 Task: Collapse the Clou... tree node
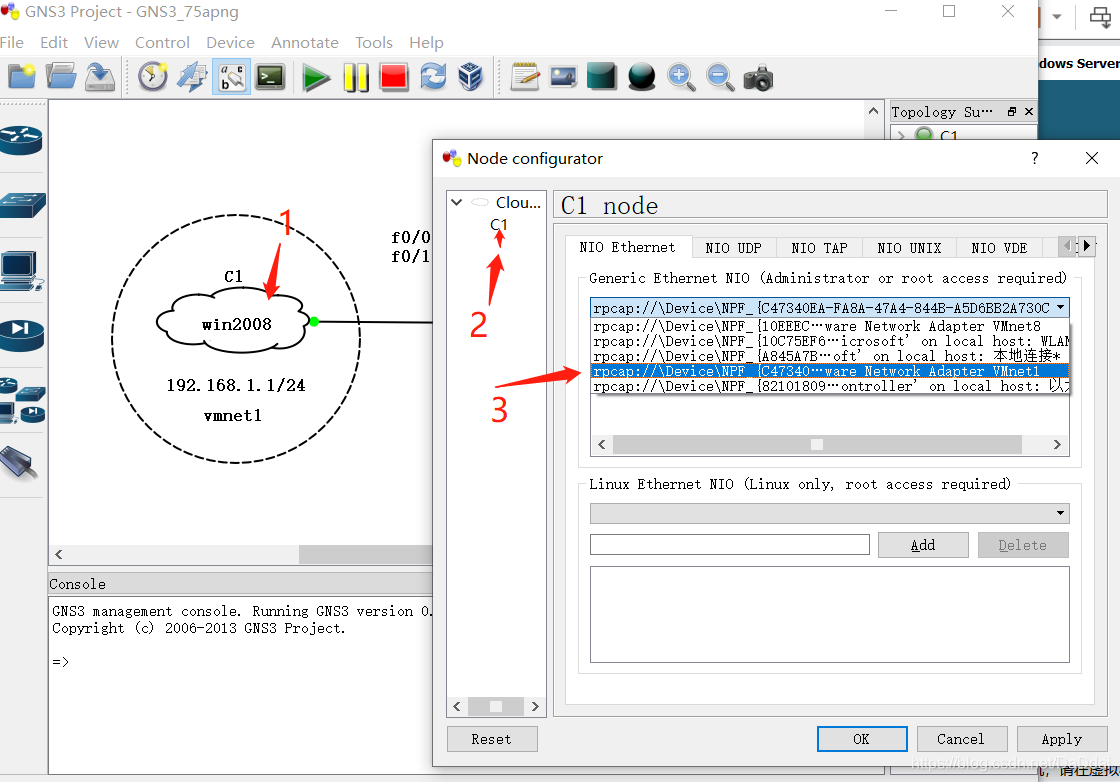(456, 202)
